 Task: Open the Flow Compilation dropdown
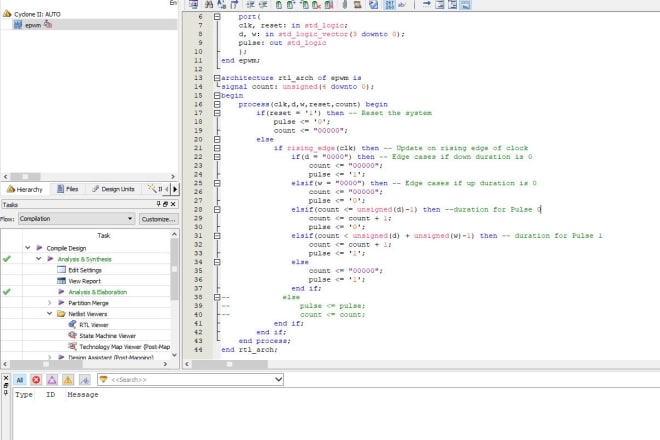pos(76,219)
